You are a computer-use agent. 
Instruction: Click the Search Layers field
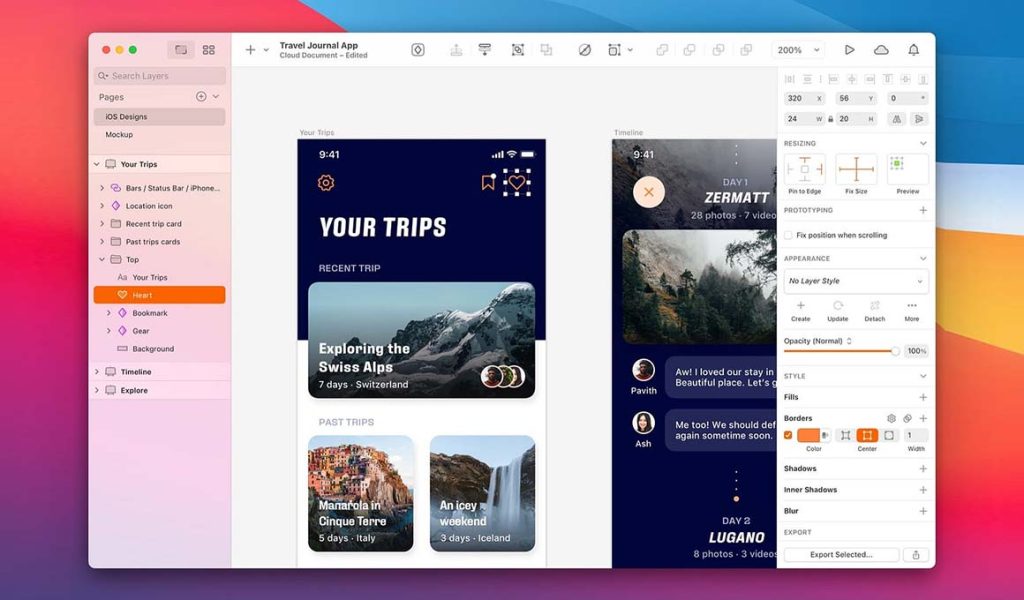tap(160, 76)
